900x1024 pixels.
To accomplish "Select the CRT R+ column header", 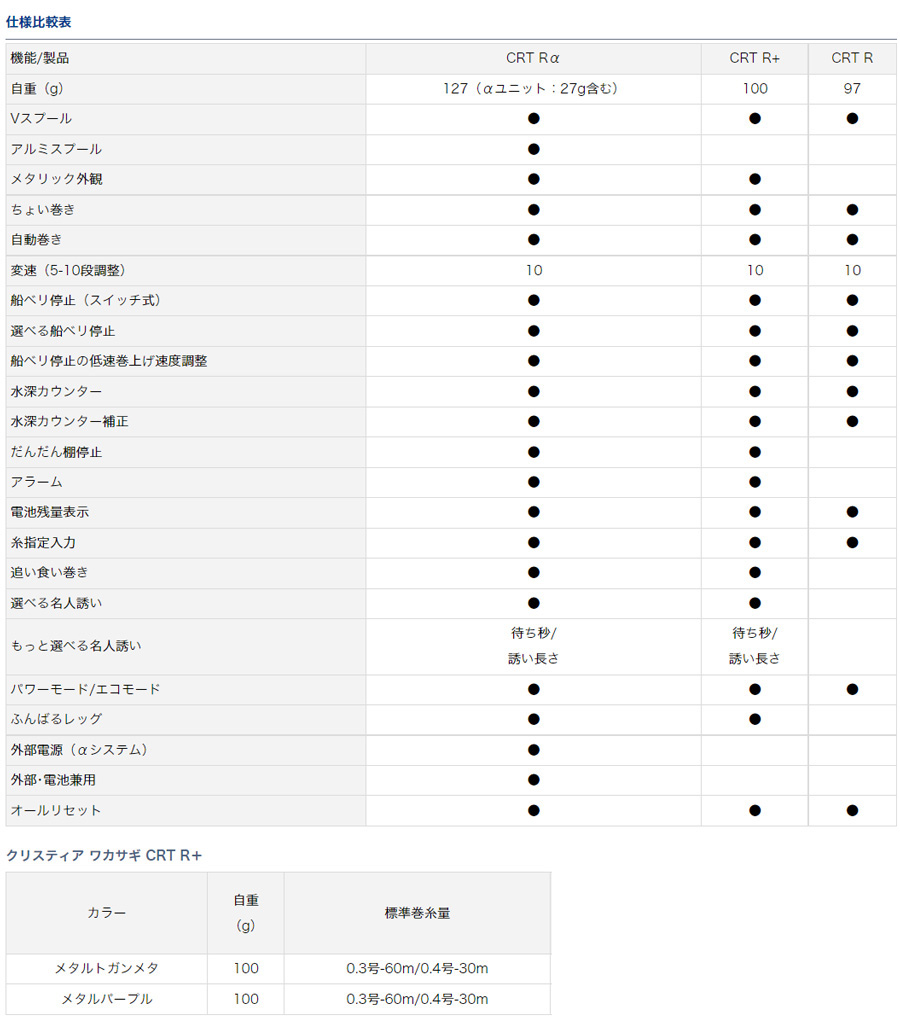I will [754, 58].
